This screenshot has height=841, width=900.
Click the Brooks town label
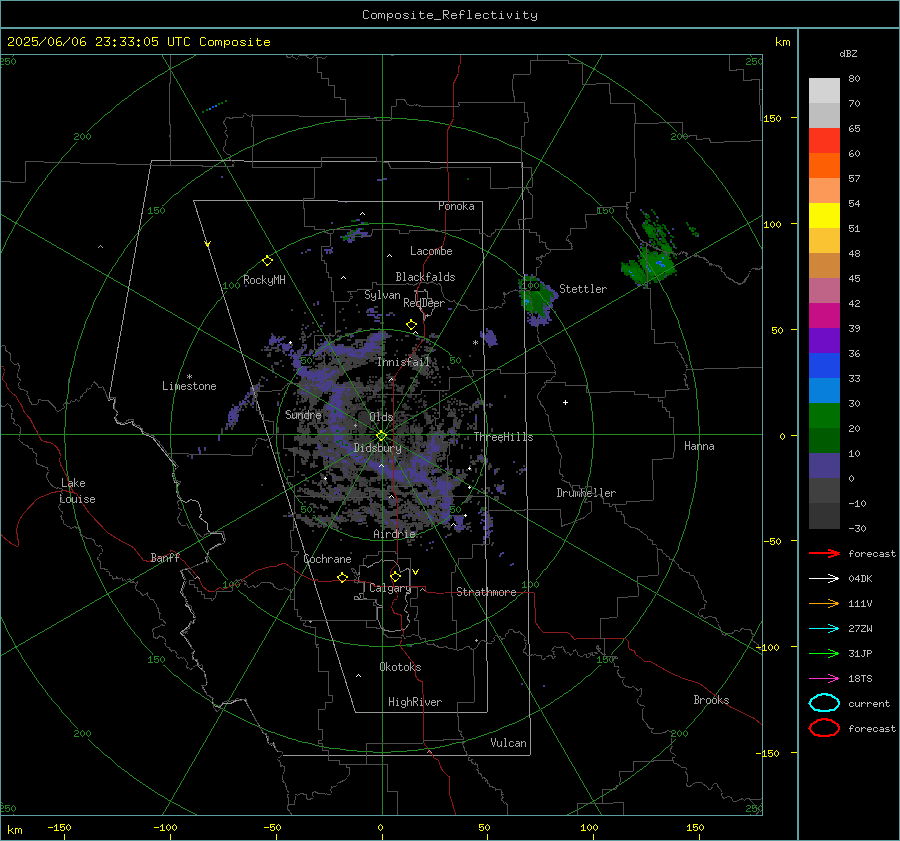click(x=711, y=700)
